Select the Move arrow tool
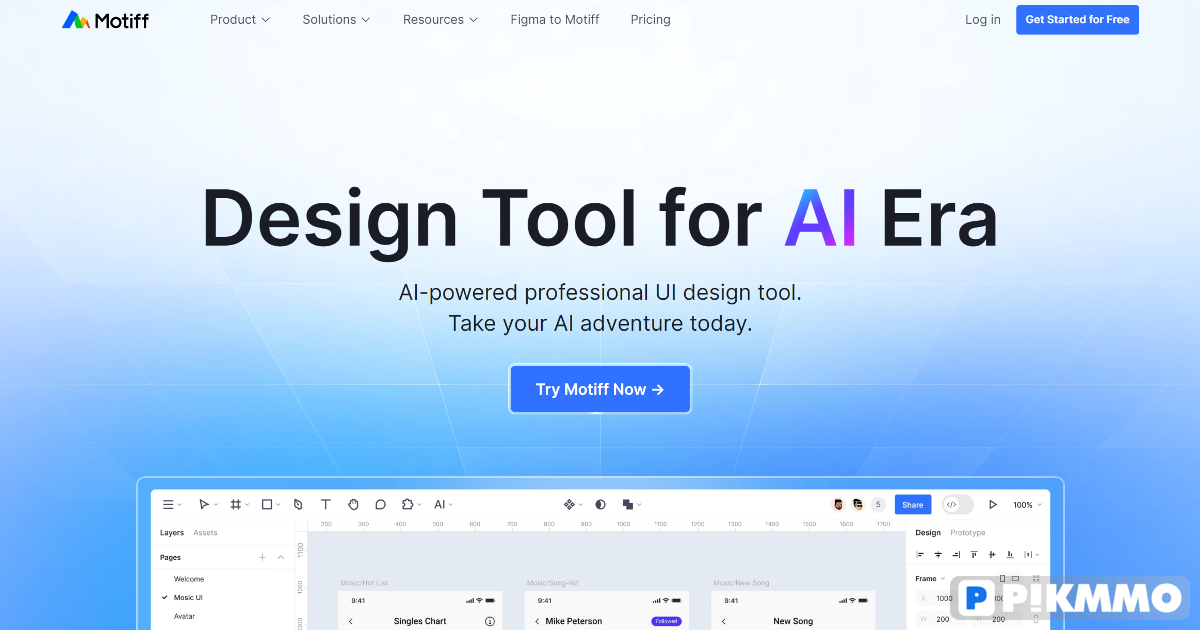The width and height of the screenshot is (1200, 630). [x=204, y=505]
